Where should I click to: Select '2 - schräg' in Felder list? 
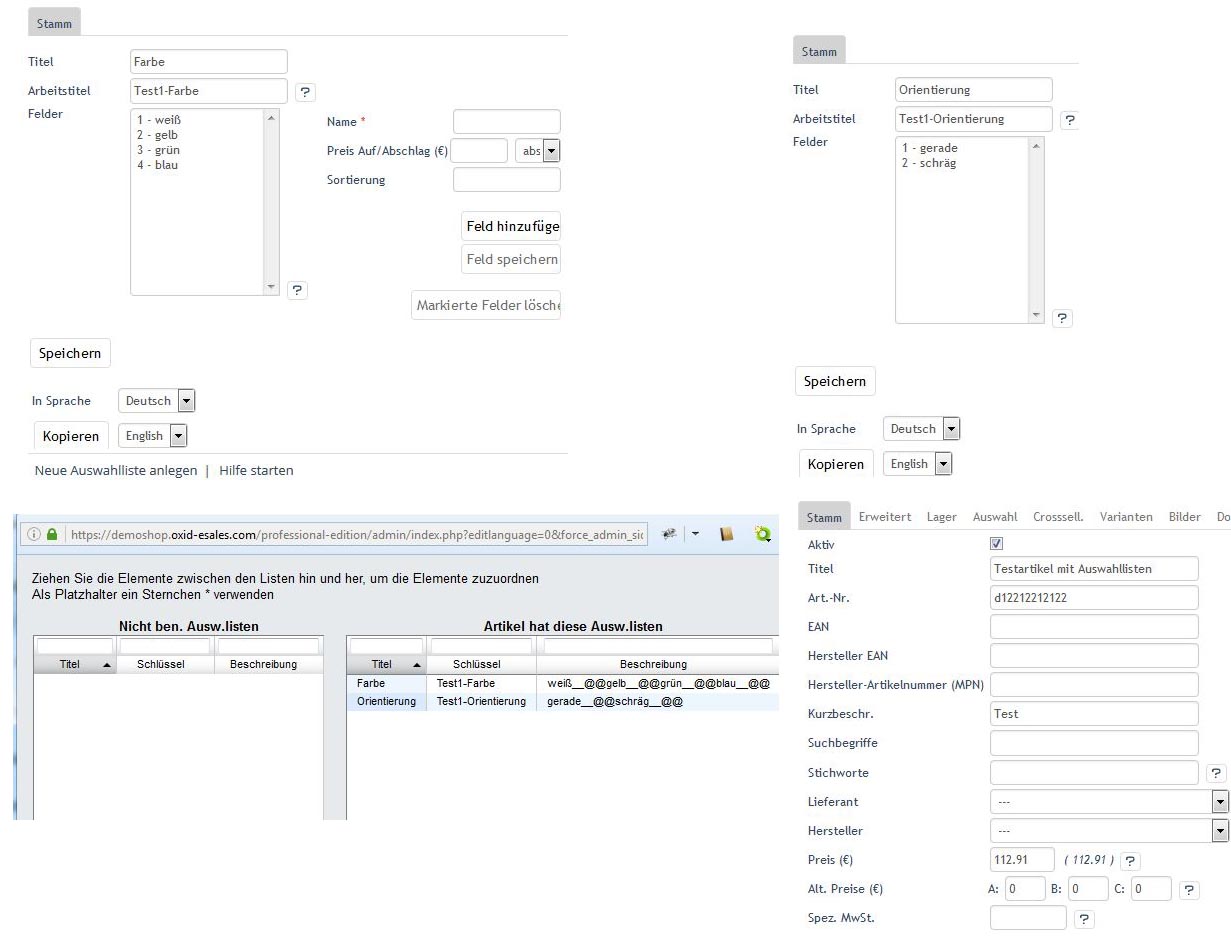928,163
